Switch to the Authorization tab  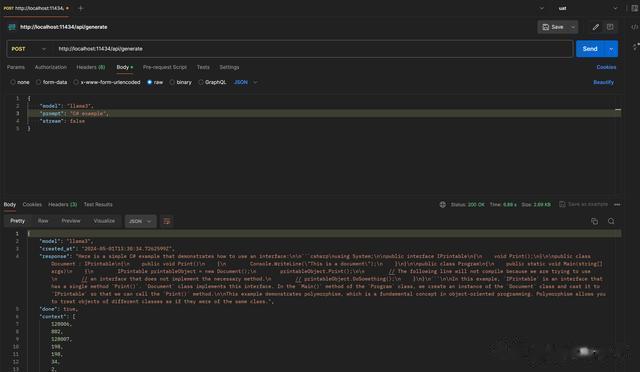[x=51, y=67]
